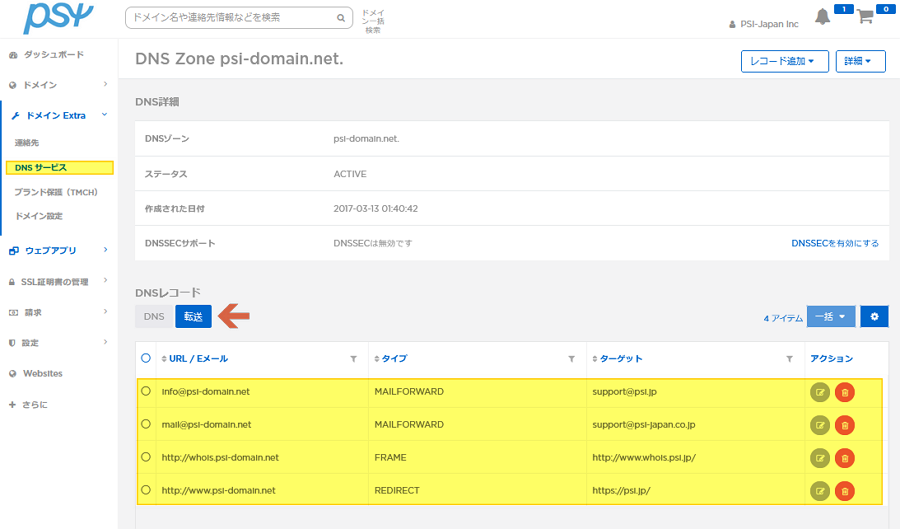Click the globe icon next to ドメイン

(x=13, y=85)
